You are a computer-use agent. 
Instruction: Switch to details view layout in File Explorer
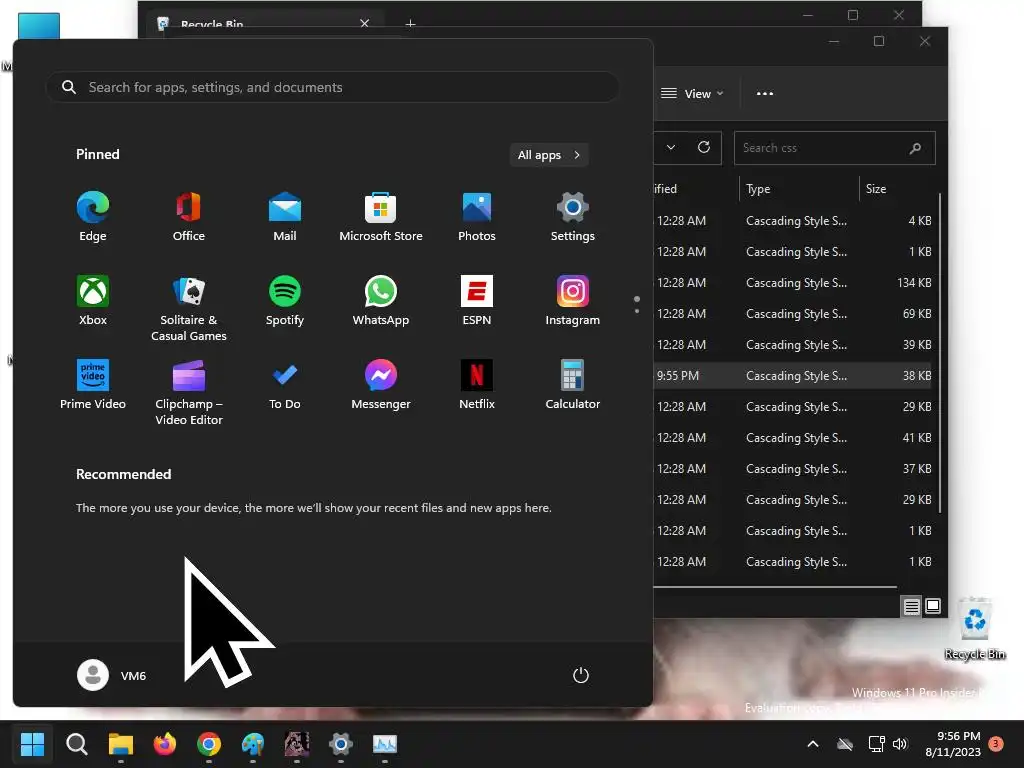click(x=911, y=607)
